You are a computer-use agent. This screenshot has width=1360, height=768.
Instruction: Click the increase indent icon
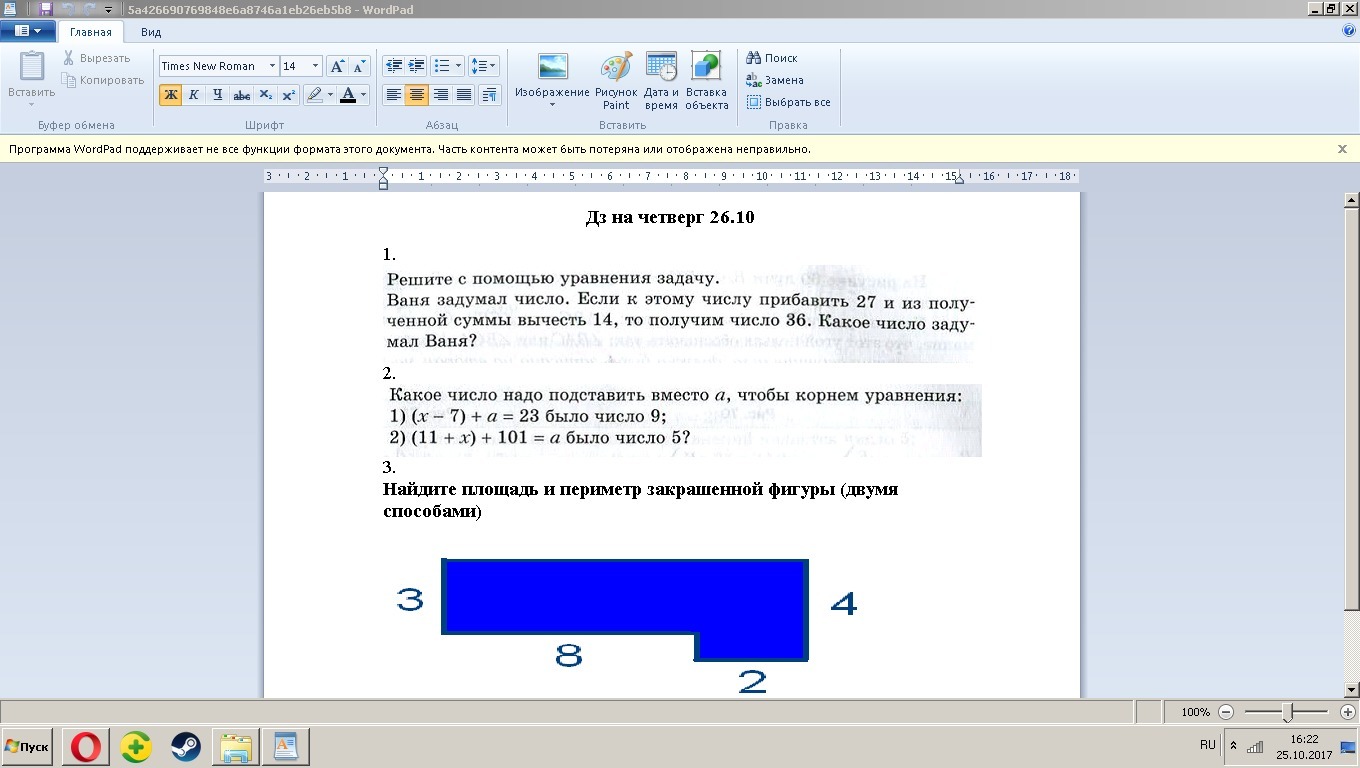coord(417,66)
